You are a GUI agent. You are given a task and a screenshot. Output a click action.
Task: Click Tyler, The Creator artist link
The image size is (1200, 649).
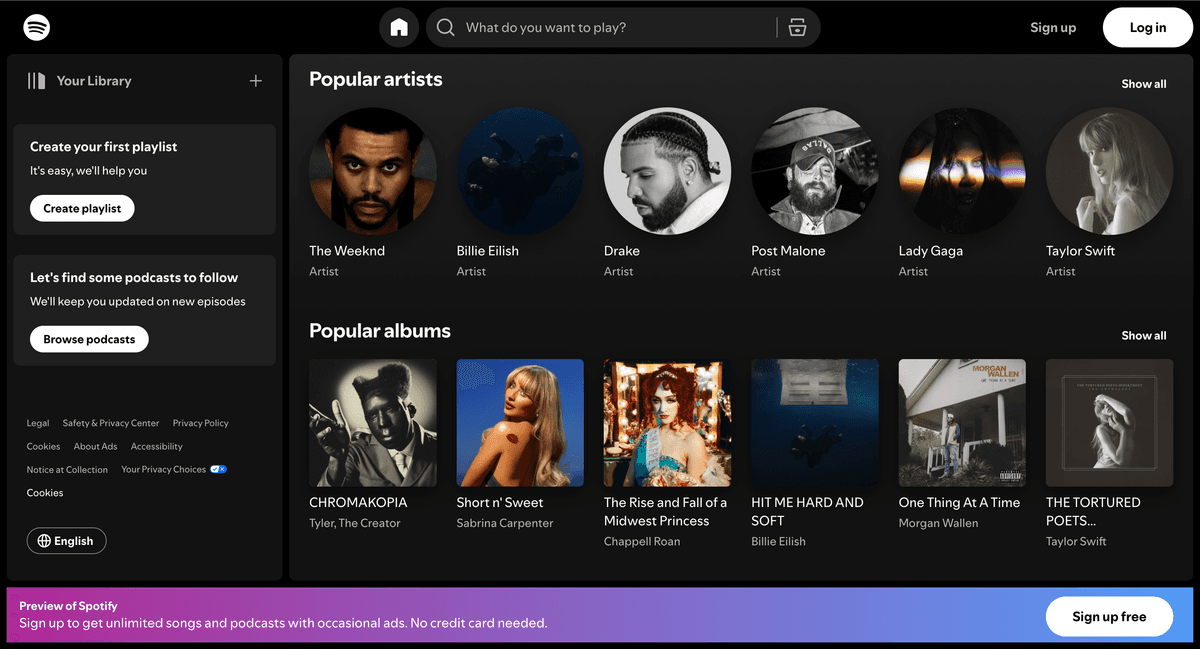coord(355,523)
